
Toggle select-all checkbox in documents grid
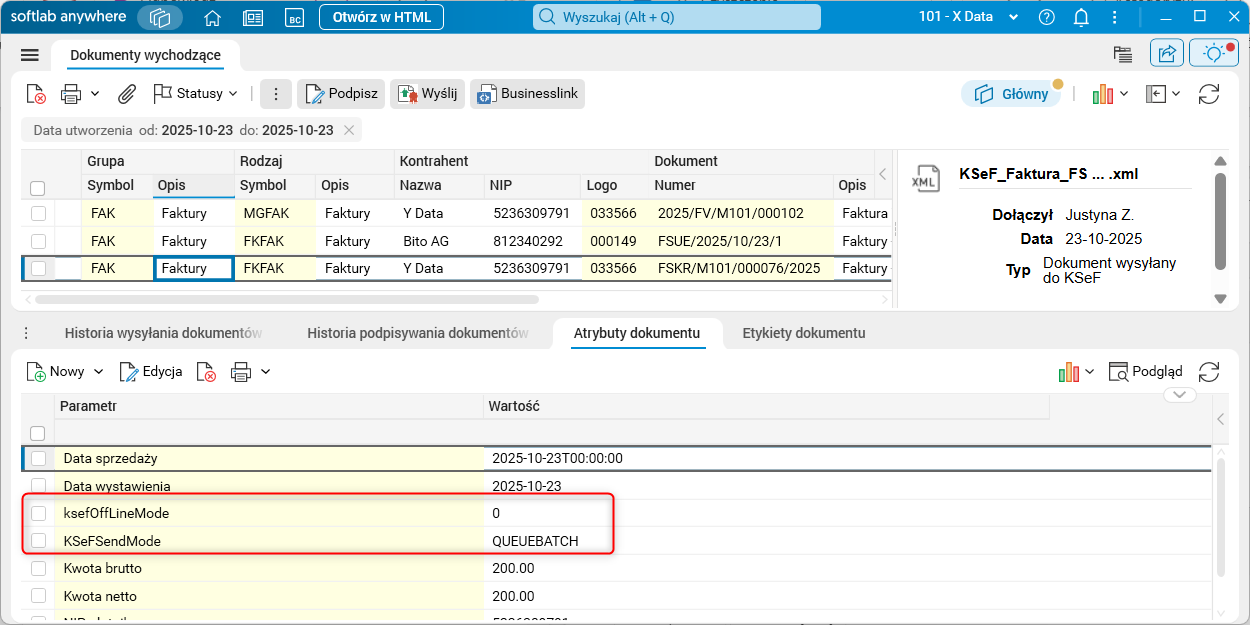[x=37, y=188]
